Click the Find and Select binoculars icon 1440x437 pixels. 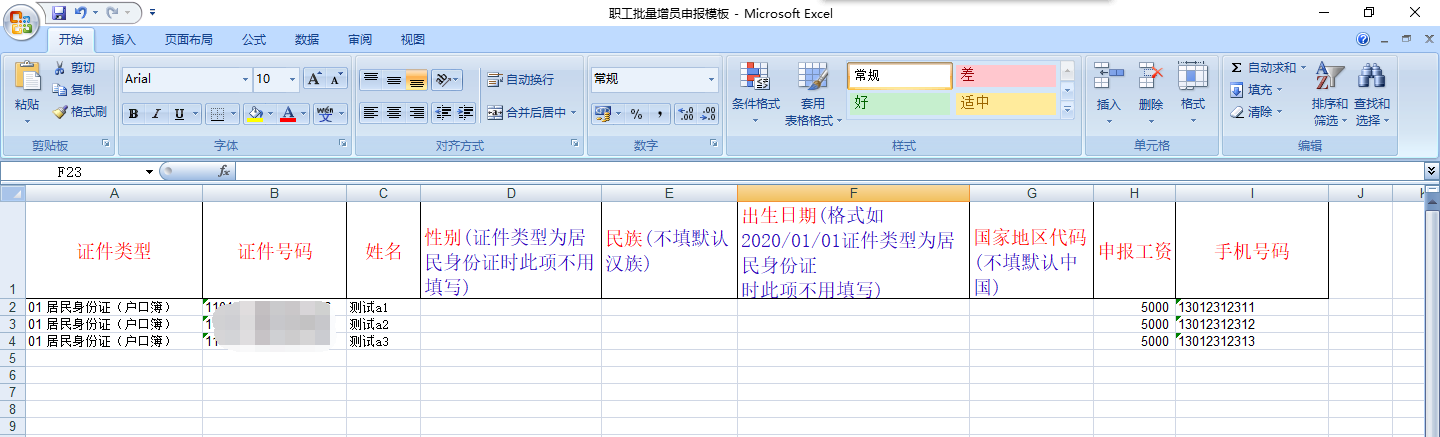coord(1371,77)
